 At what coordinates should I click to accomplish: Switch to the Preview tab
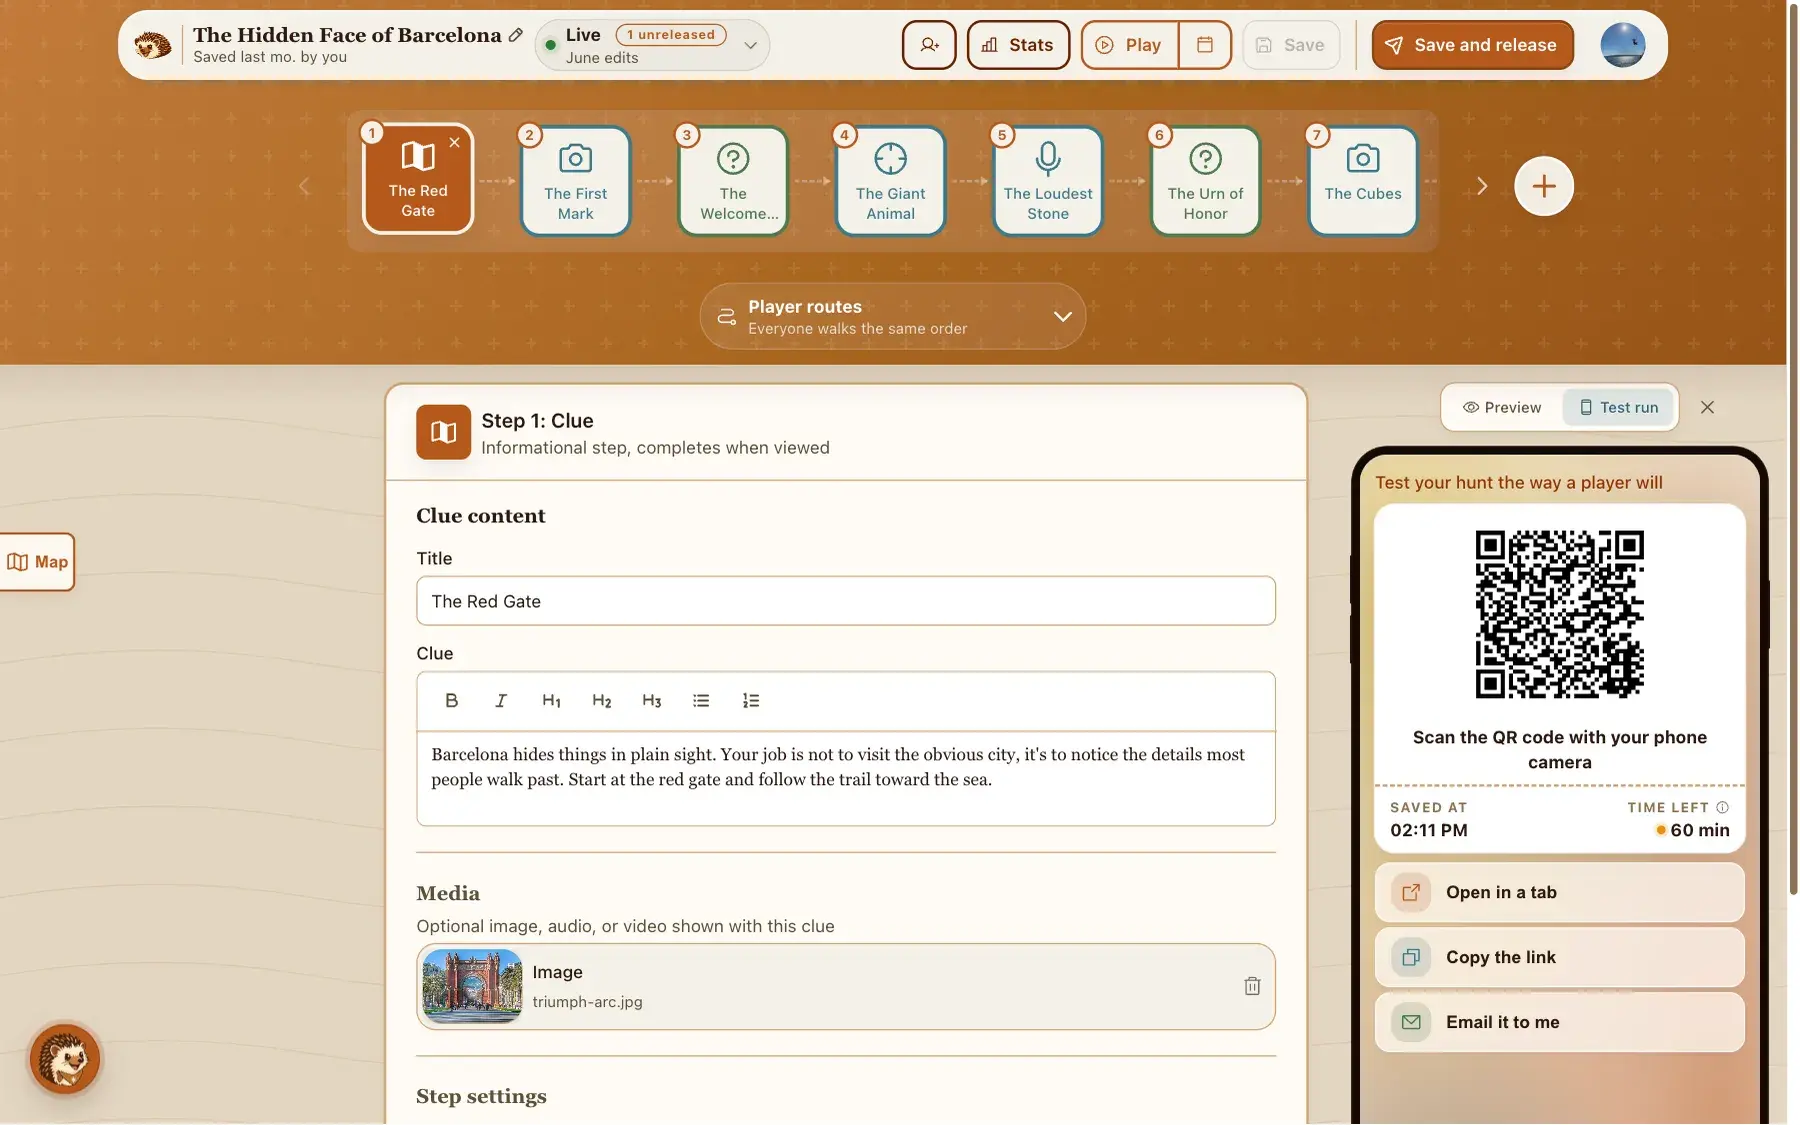click(x=1502, y=407)
